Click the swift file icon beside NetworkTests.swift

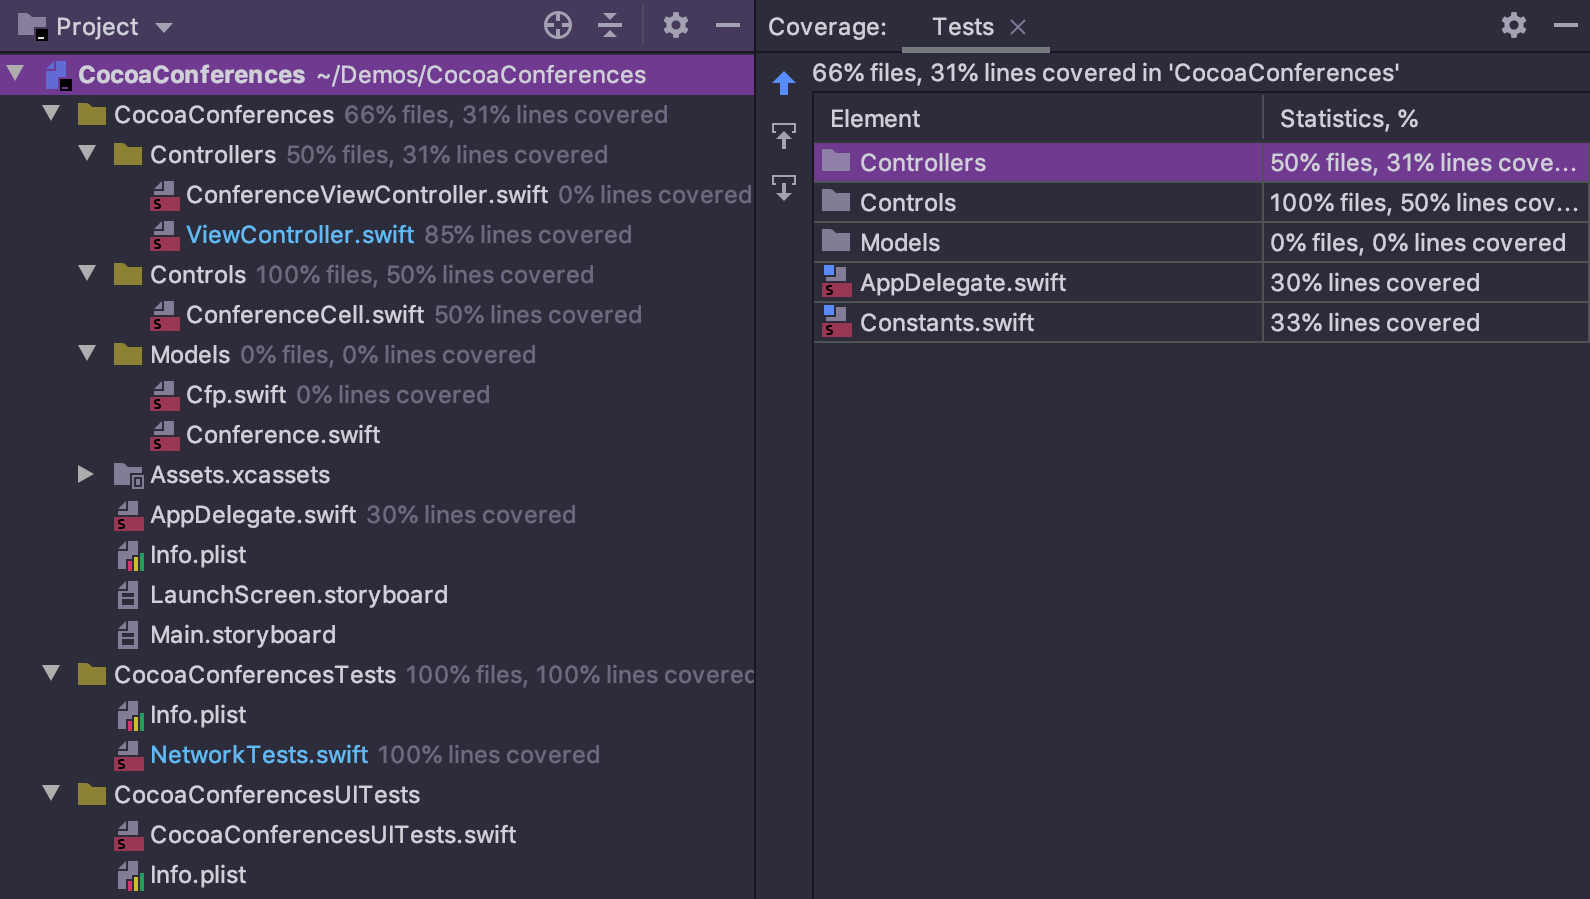click(x=128, y=756)
